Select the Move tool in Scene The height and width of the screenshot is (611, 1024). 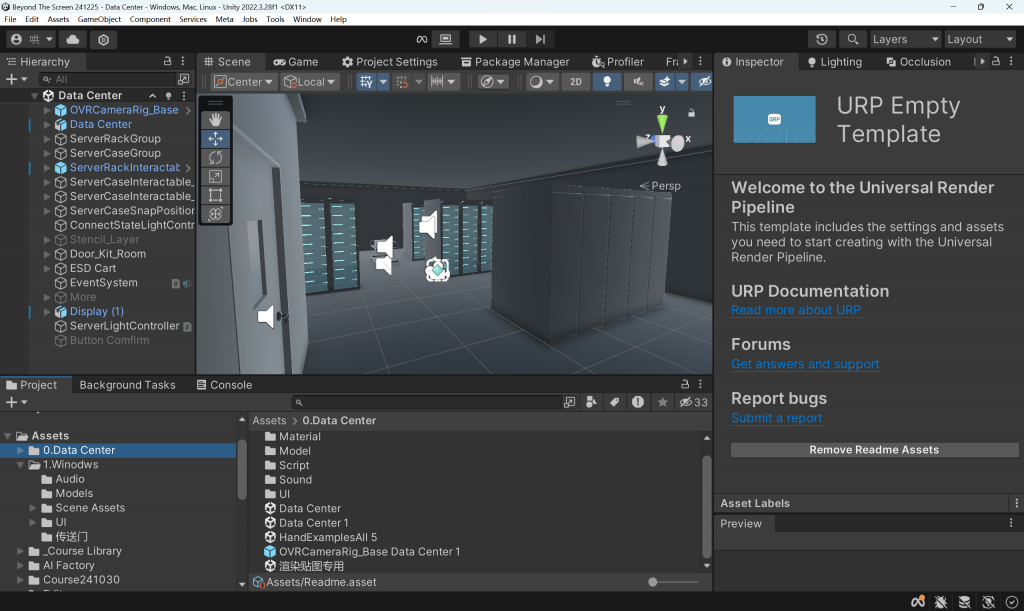pos(216,138)
